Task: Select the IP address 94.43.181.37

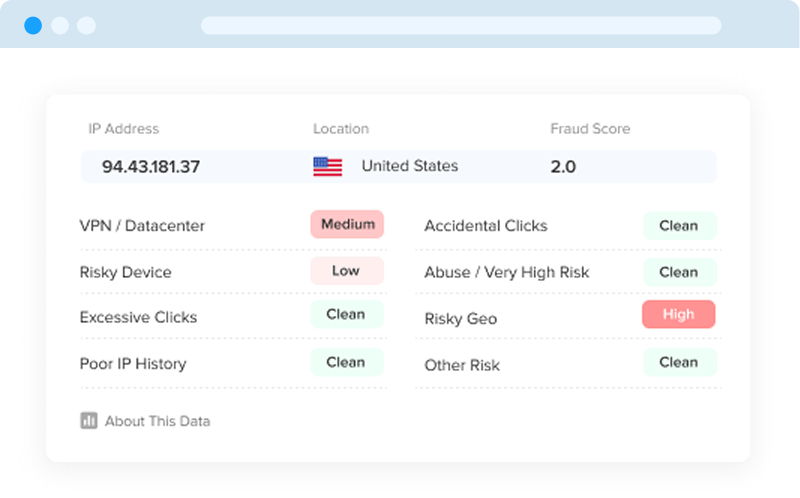Action: coord(151,166)
